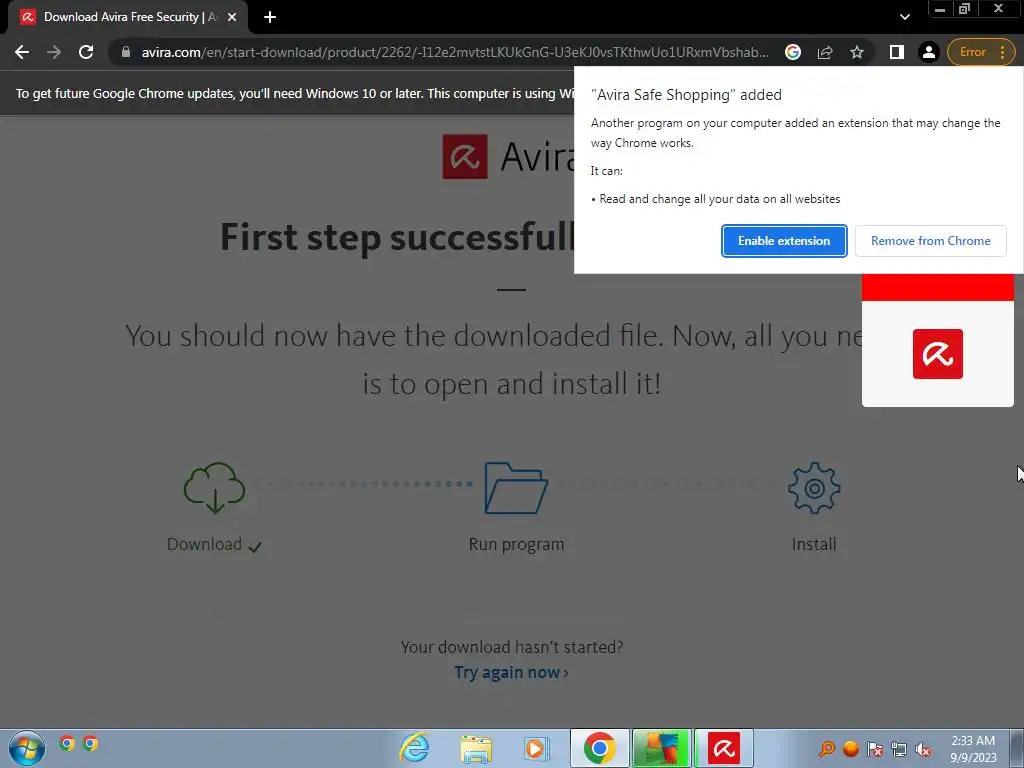Switch to Download Avira Free Security tab

pyautogui.click(x=129, y=18)
